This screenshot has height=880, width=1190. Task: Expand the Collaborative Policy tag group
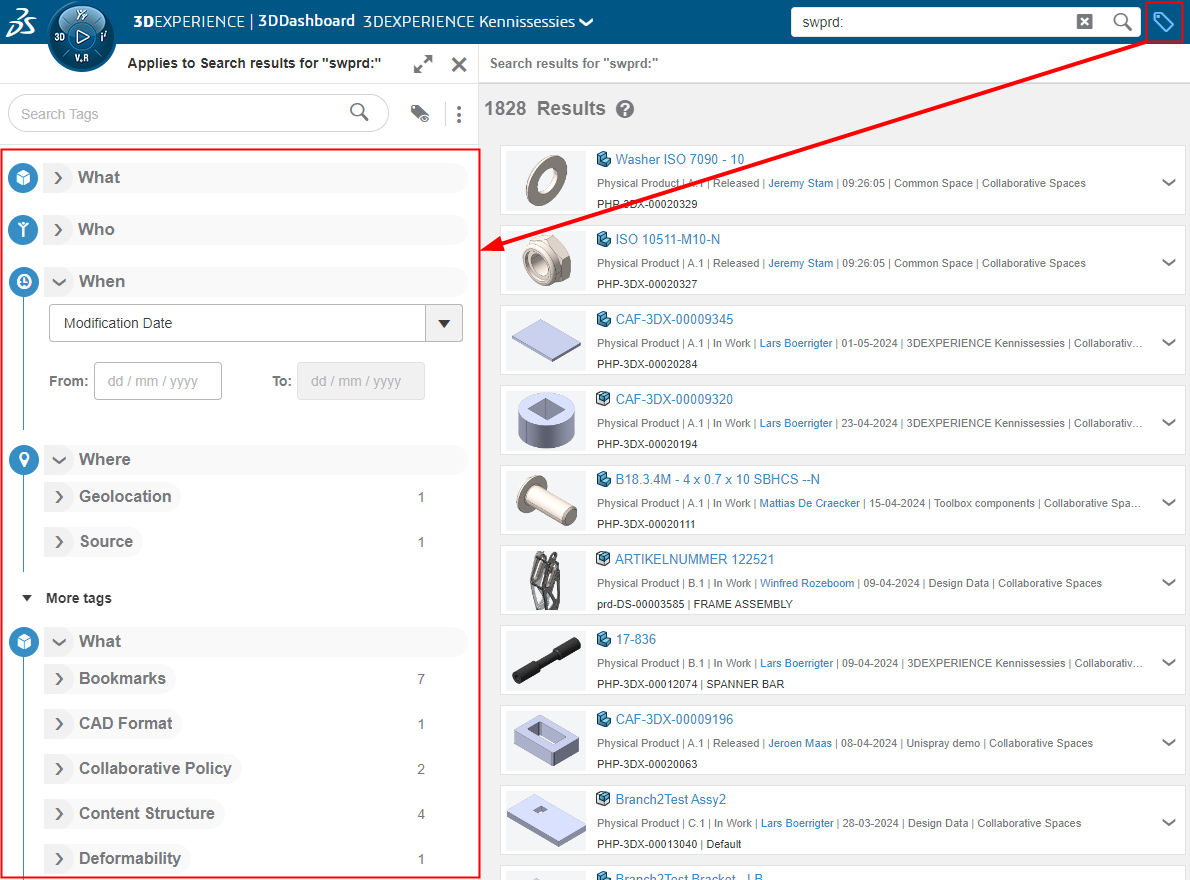click(x=59, y=768)
